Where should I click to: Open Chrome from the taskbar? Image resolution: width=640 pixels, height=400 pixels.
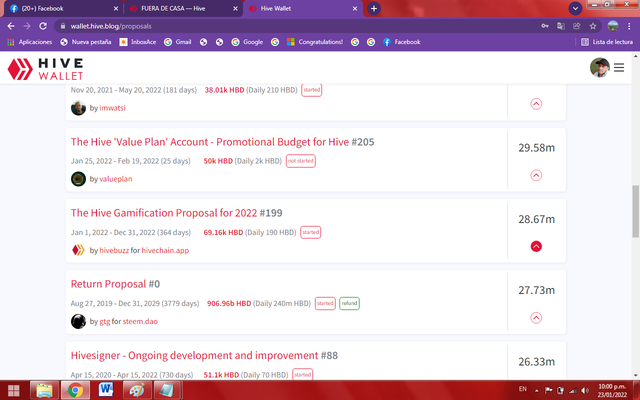point(75,390)
